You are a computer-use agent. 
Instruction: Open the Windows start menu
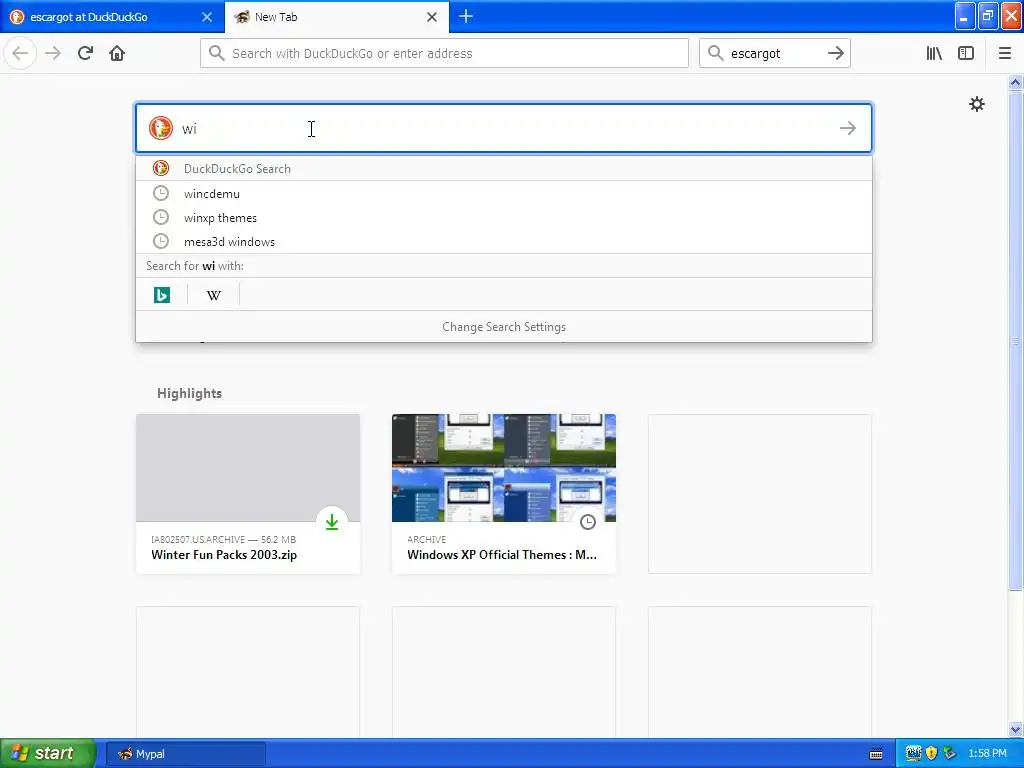pos(48,754)
